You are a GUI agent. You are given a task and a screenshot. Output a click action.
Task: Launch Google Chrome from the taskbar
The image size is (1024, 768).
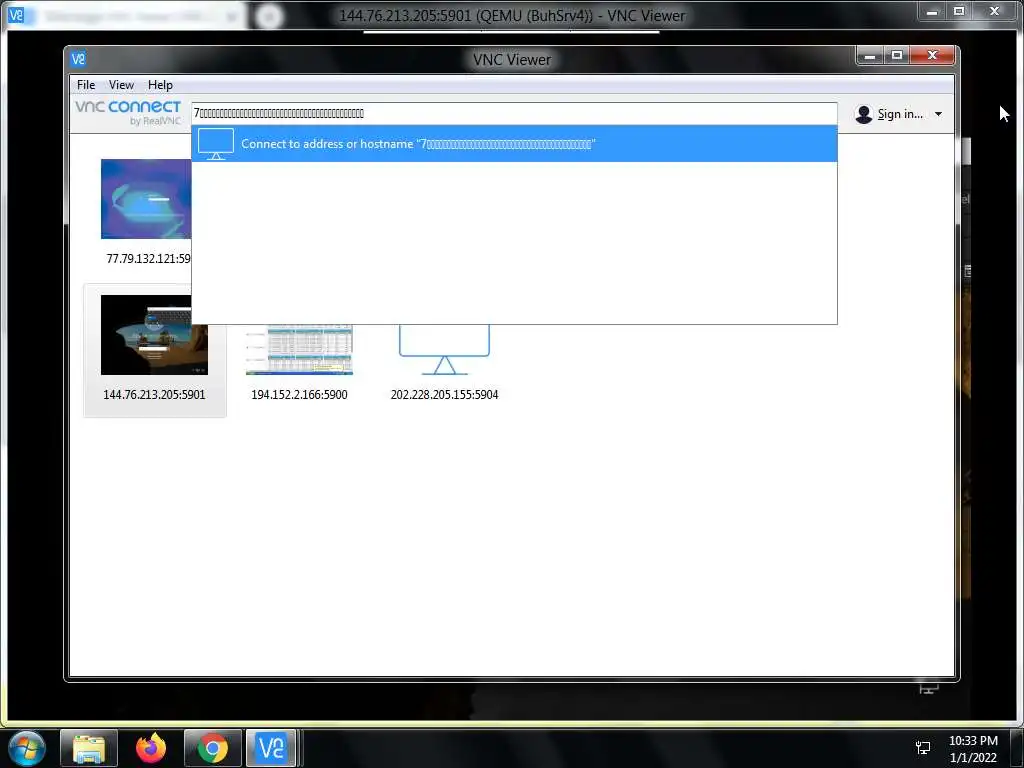point(213,748)
